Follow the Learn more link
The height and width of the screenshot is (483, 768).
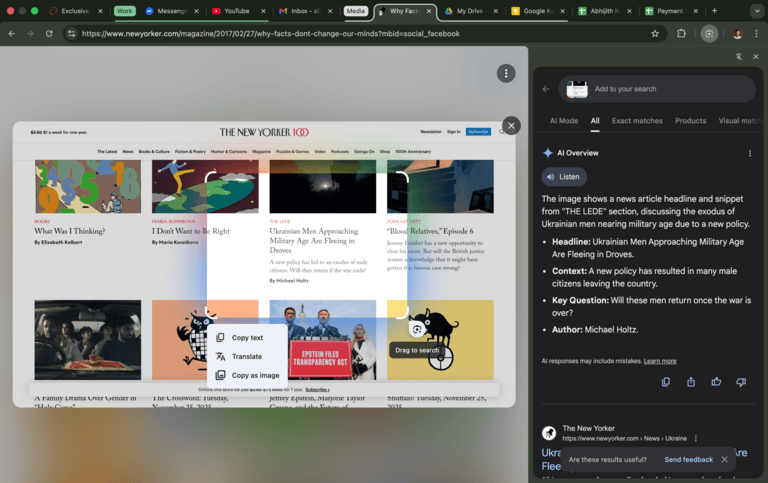[x=660, y=361]
